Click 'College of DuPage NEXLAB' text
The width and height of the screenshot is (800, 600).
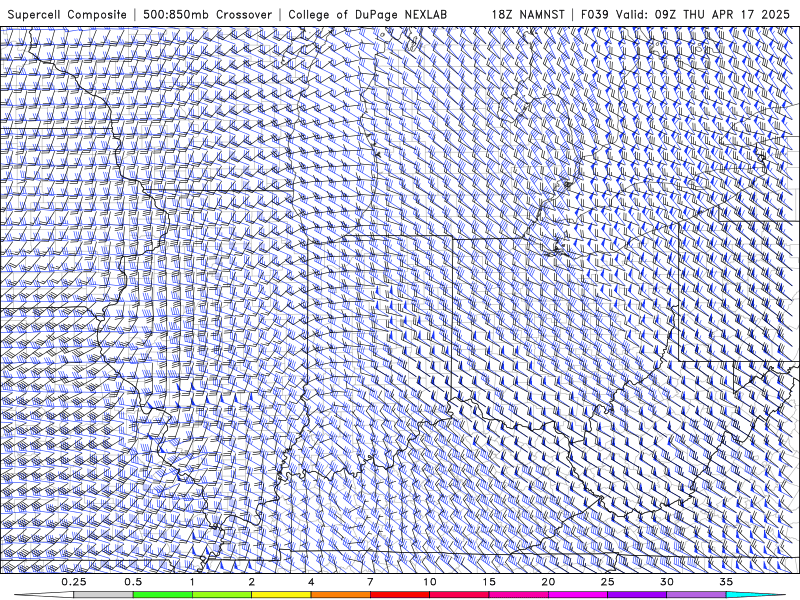click(x=367, y=14)
